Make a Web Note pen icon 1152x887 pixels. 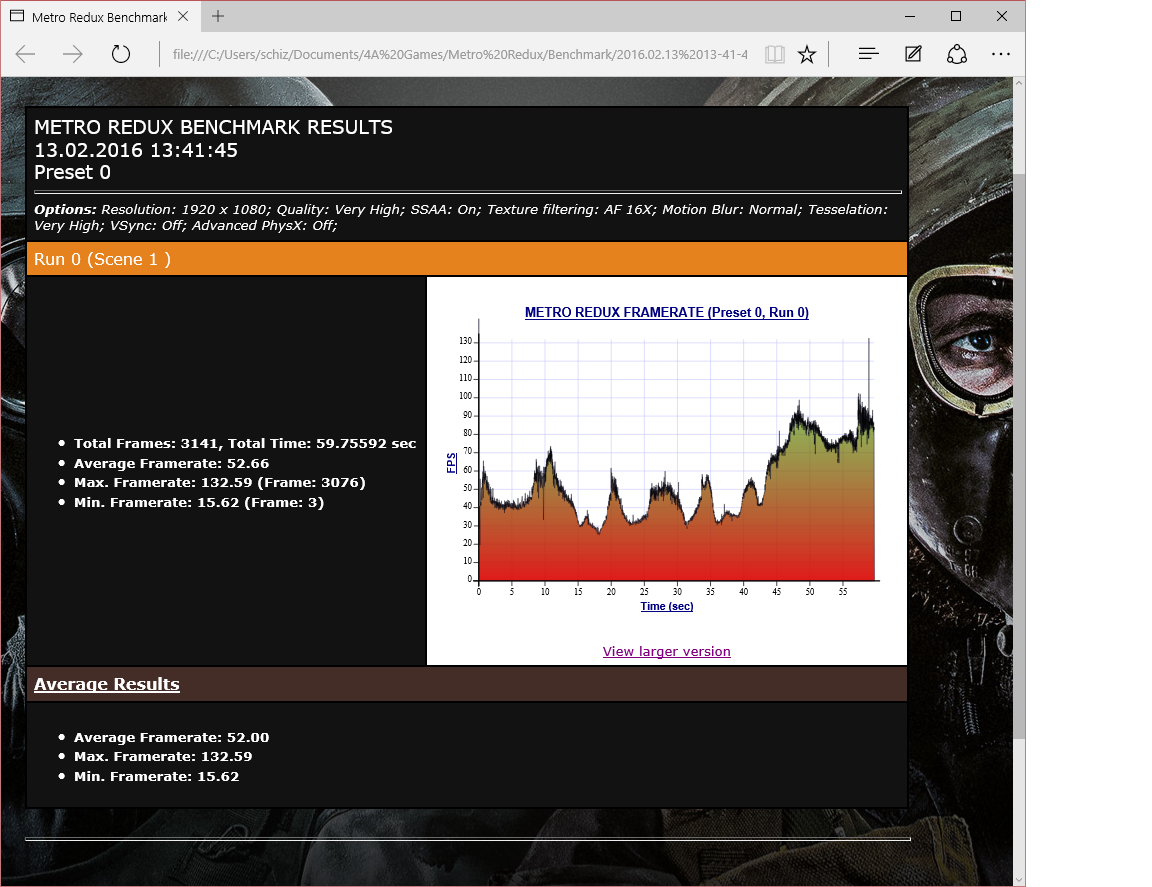(x=913, y=54)
